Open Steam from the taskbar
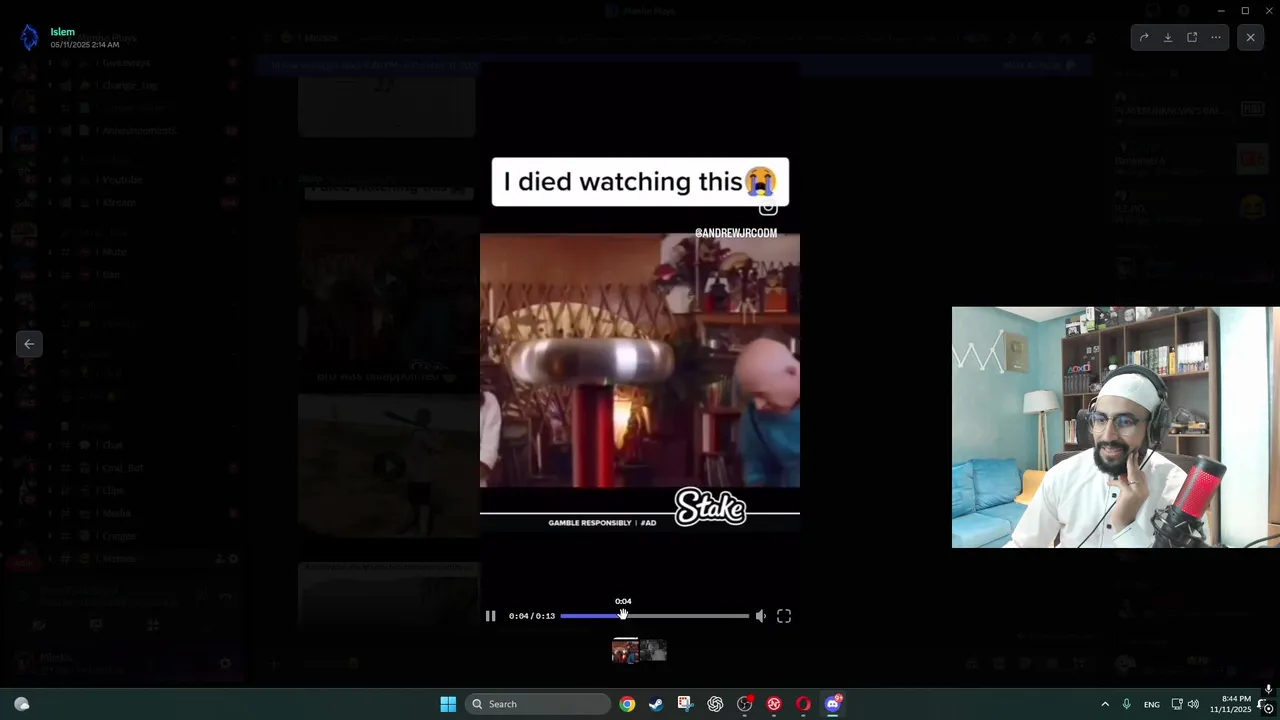 656,704
